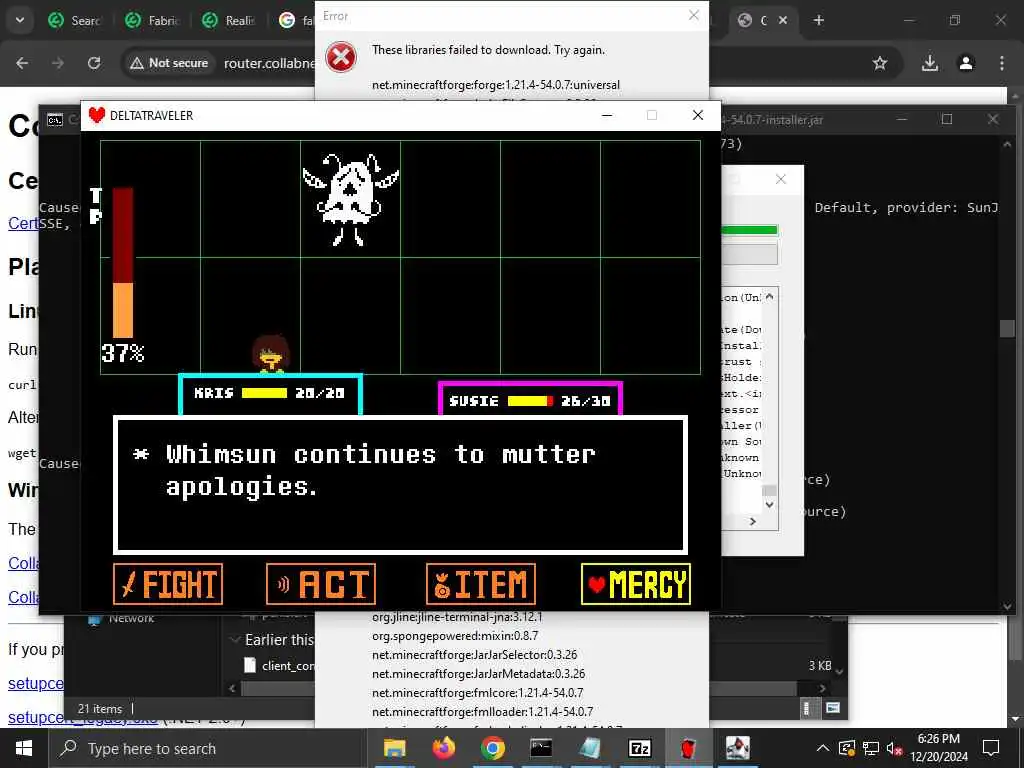Open the ITEM battle command

pyautogui.click(x=481, y=584)
